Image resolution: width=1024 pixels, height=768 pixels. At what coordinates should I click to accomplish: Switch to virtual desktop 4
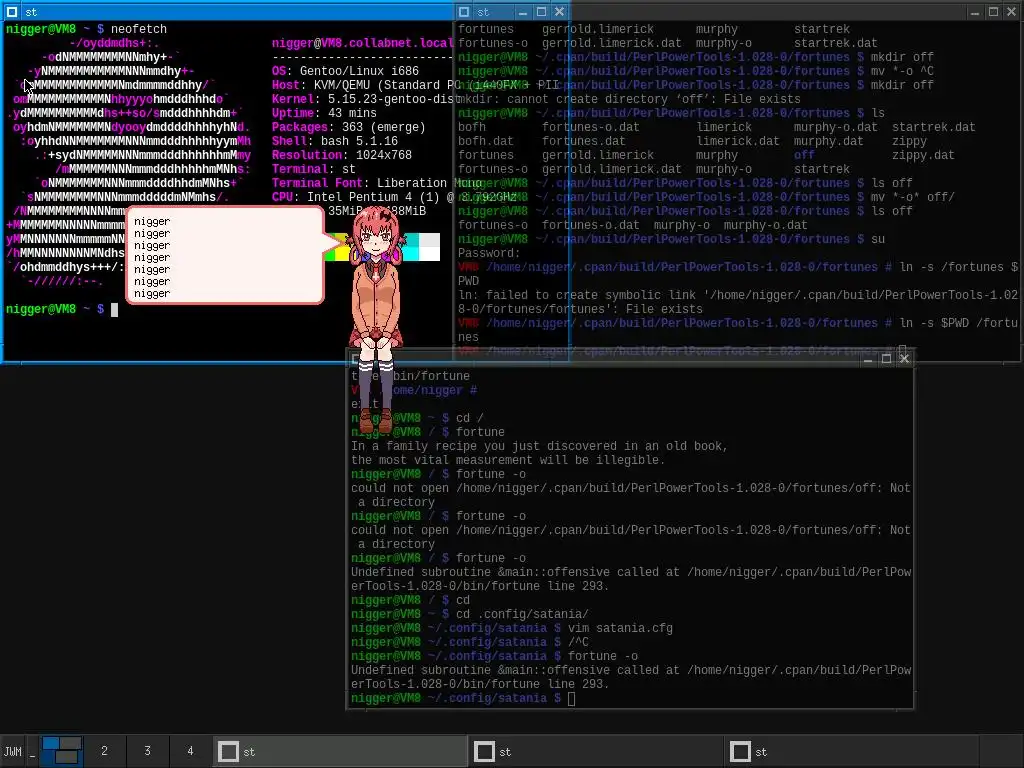[x=190, y=751]
